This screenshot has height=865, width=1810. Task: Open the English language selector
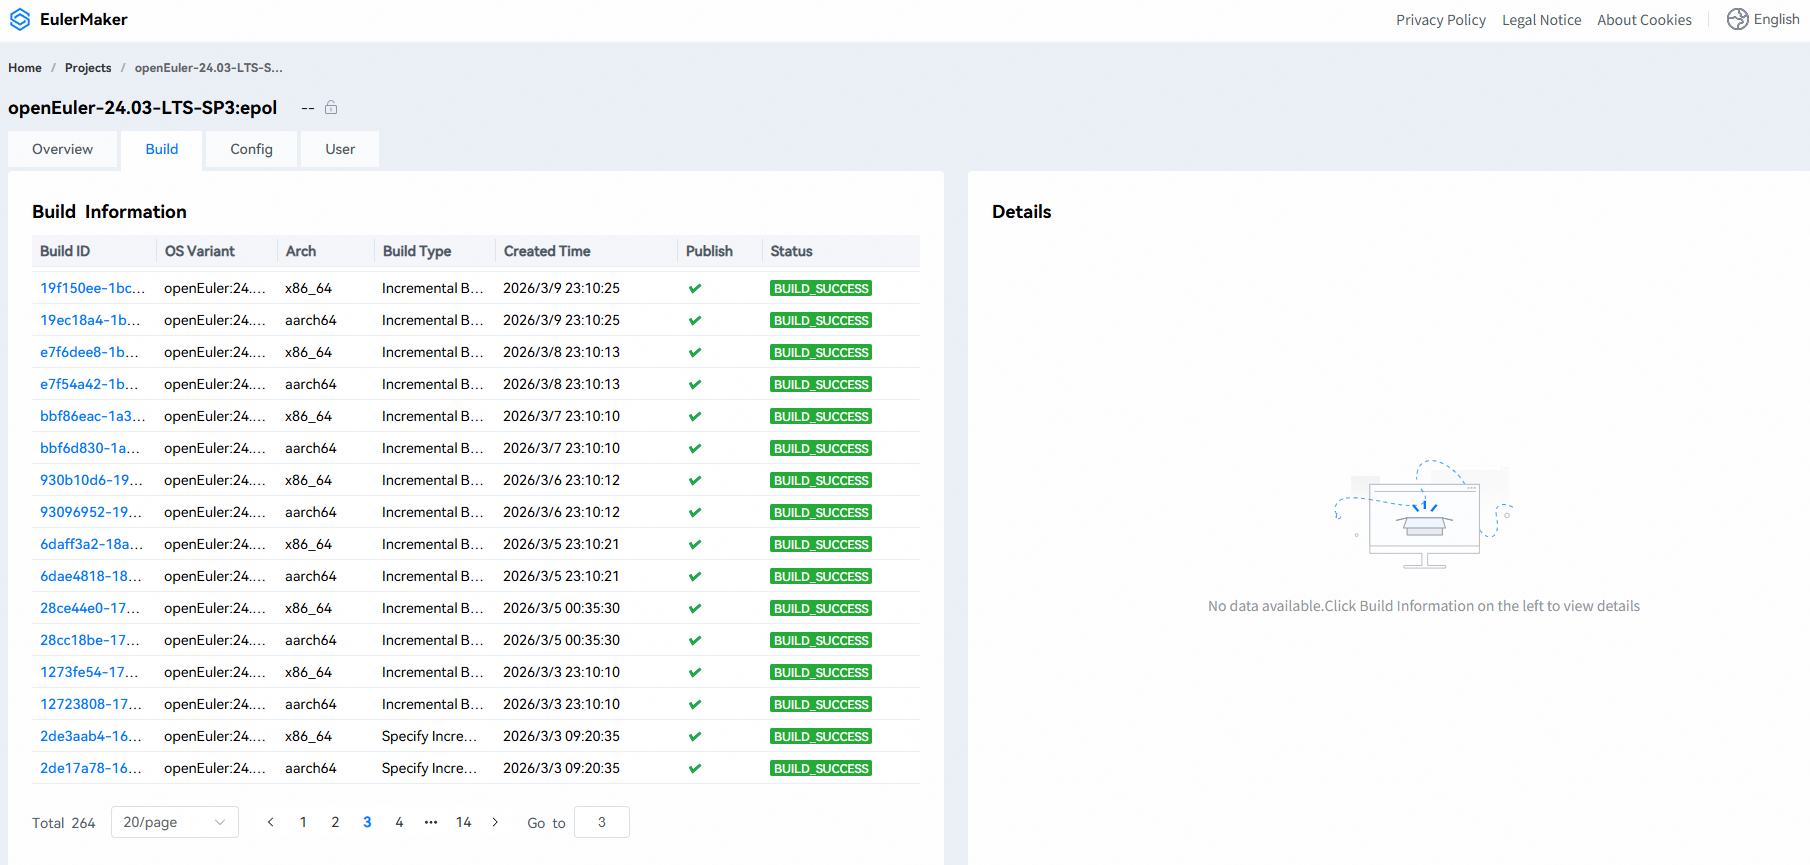pos(1764,19)
